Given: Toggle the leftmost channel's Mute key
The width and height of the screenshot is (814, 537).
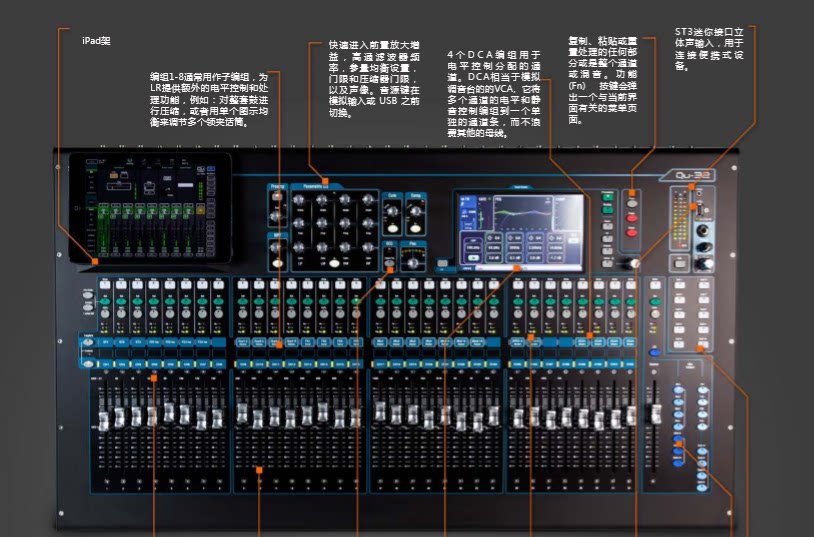Looking at the screenshot, I should tap(105, 285).
